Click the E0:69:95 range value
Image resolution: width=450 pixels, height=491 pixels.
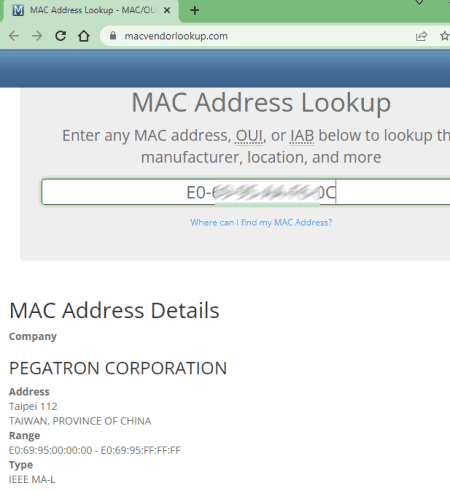click(x=95, y=450)
